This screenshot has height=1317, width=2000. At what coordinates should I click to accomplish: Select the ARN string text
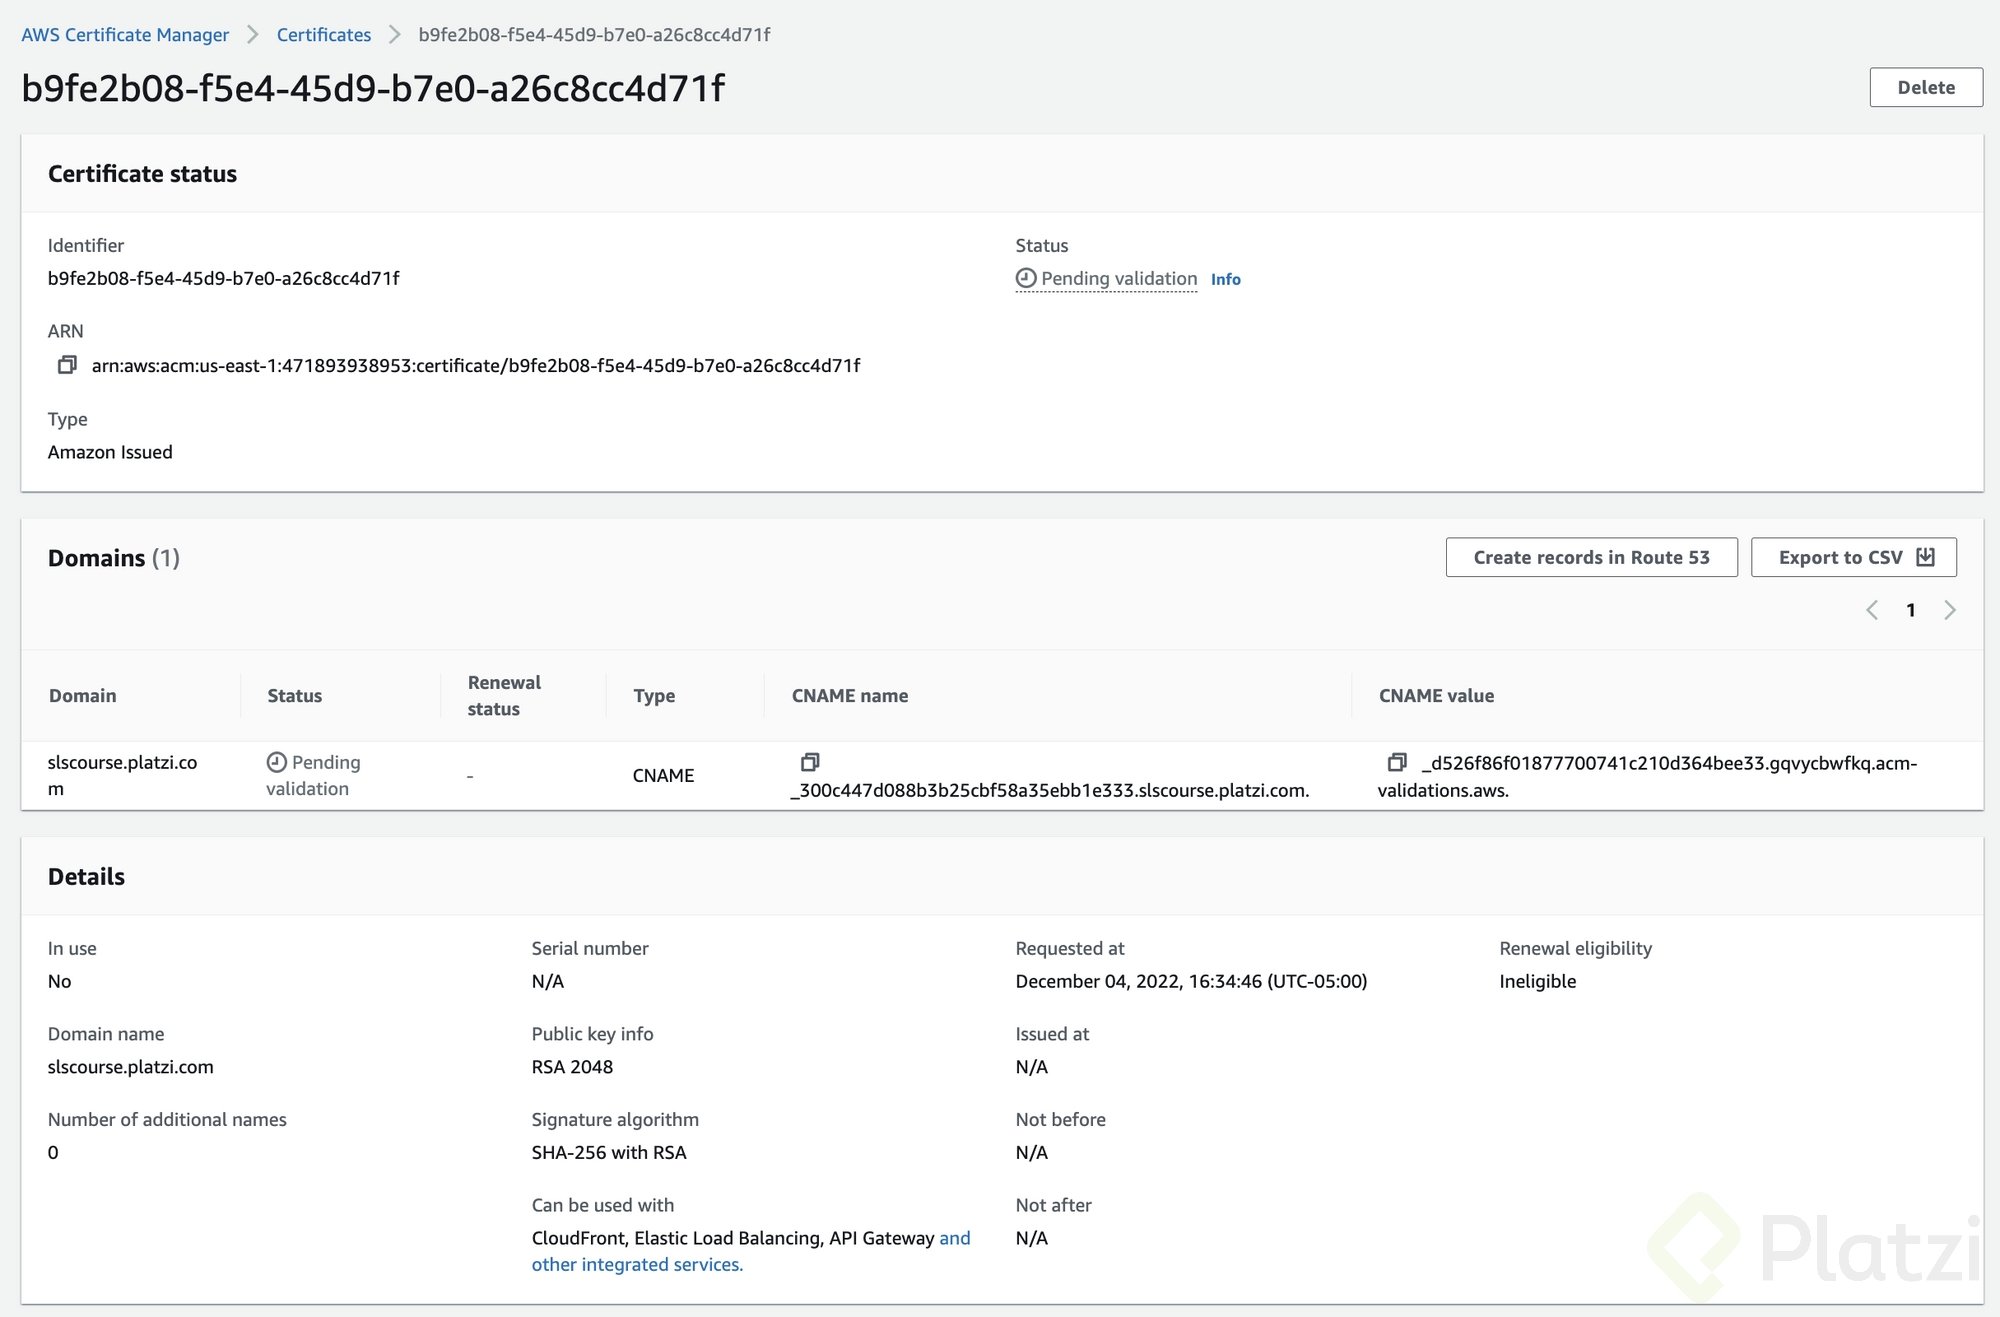pyautogui.click(x=476, y=365)
